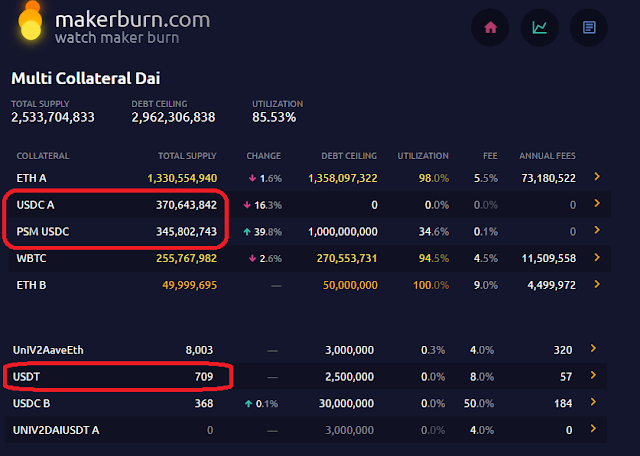Sort by ANNUAL FEES column header
640x456 pixels.
pyautogui.click(x=547, y=156)
